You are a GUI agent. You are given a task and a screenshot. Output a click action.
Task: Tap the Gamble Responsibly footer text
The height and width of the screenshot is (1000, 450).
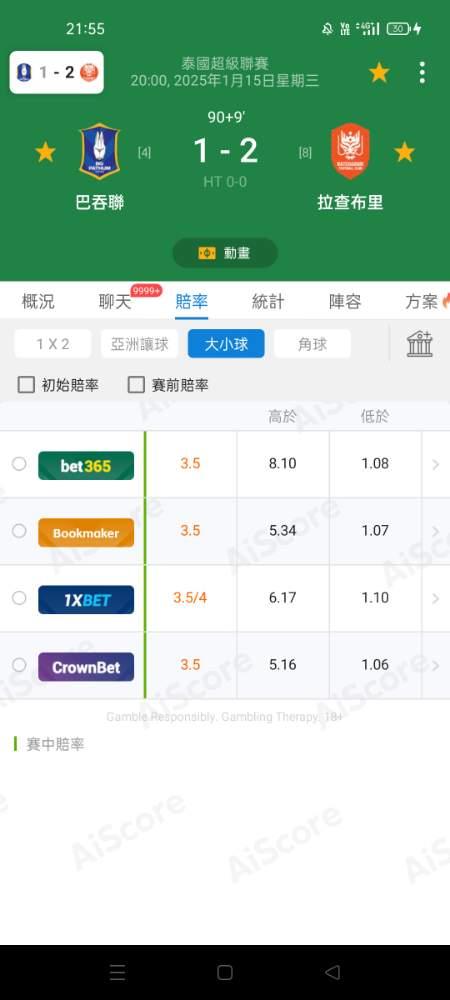click(x=225, y=717)
